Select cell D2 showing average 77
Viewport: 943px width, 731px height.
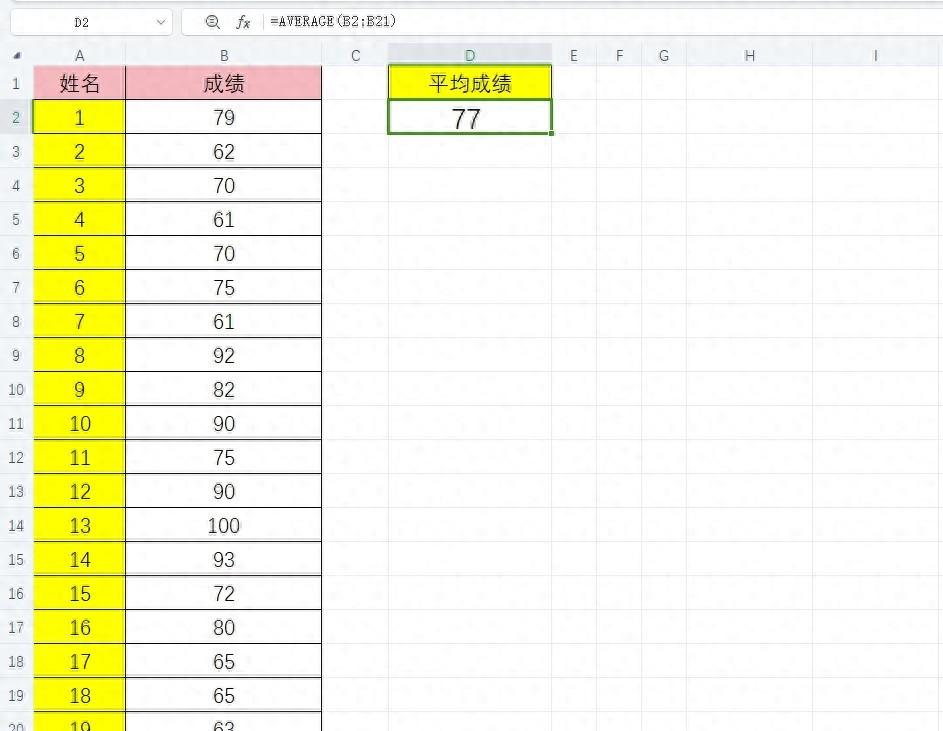pyautogui.click(x=470, y=117)
